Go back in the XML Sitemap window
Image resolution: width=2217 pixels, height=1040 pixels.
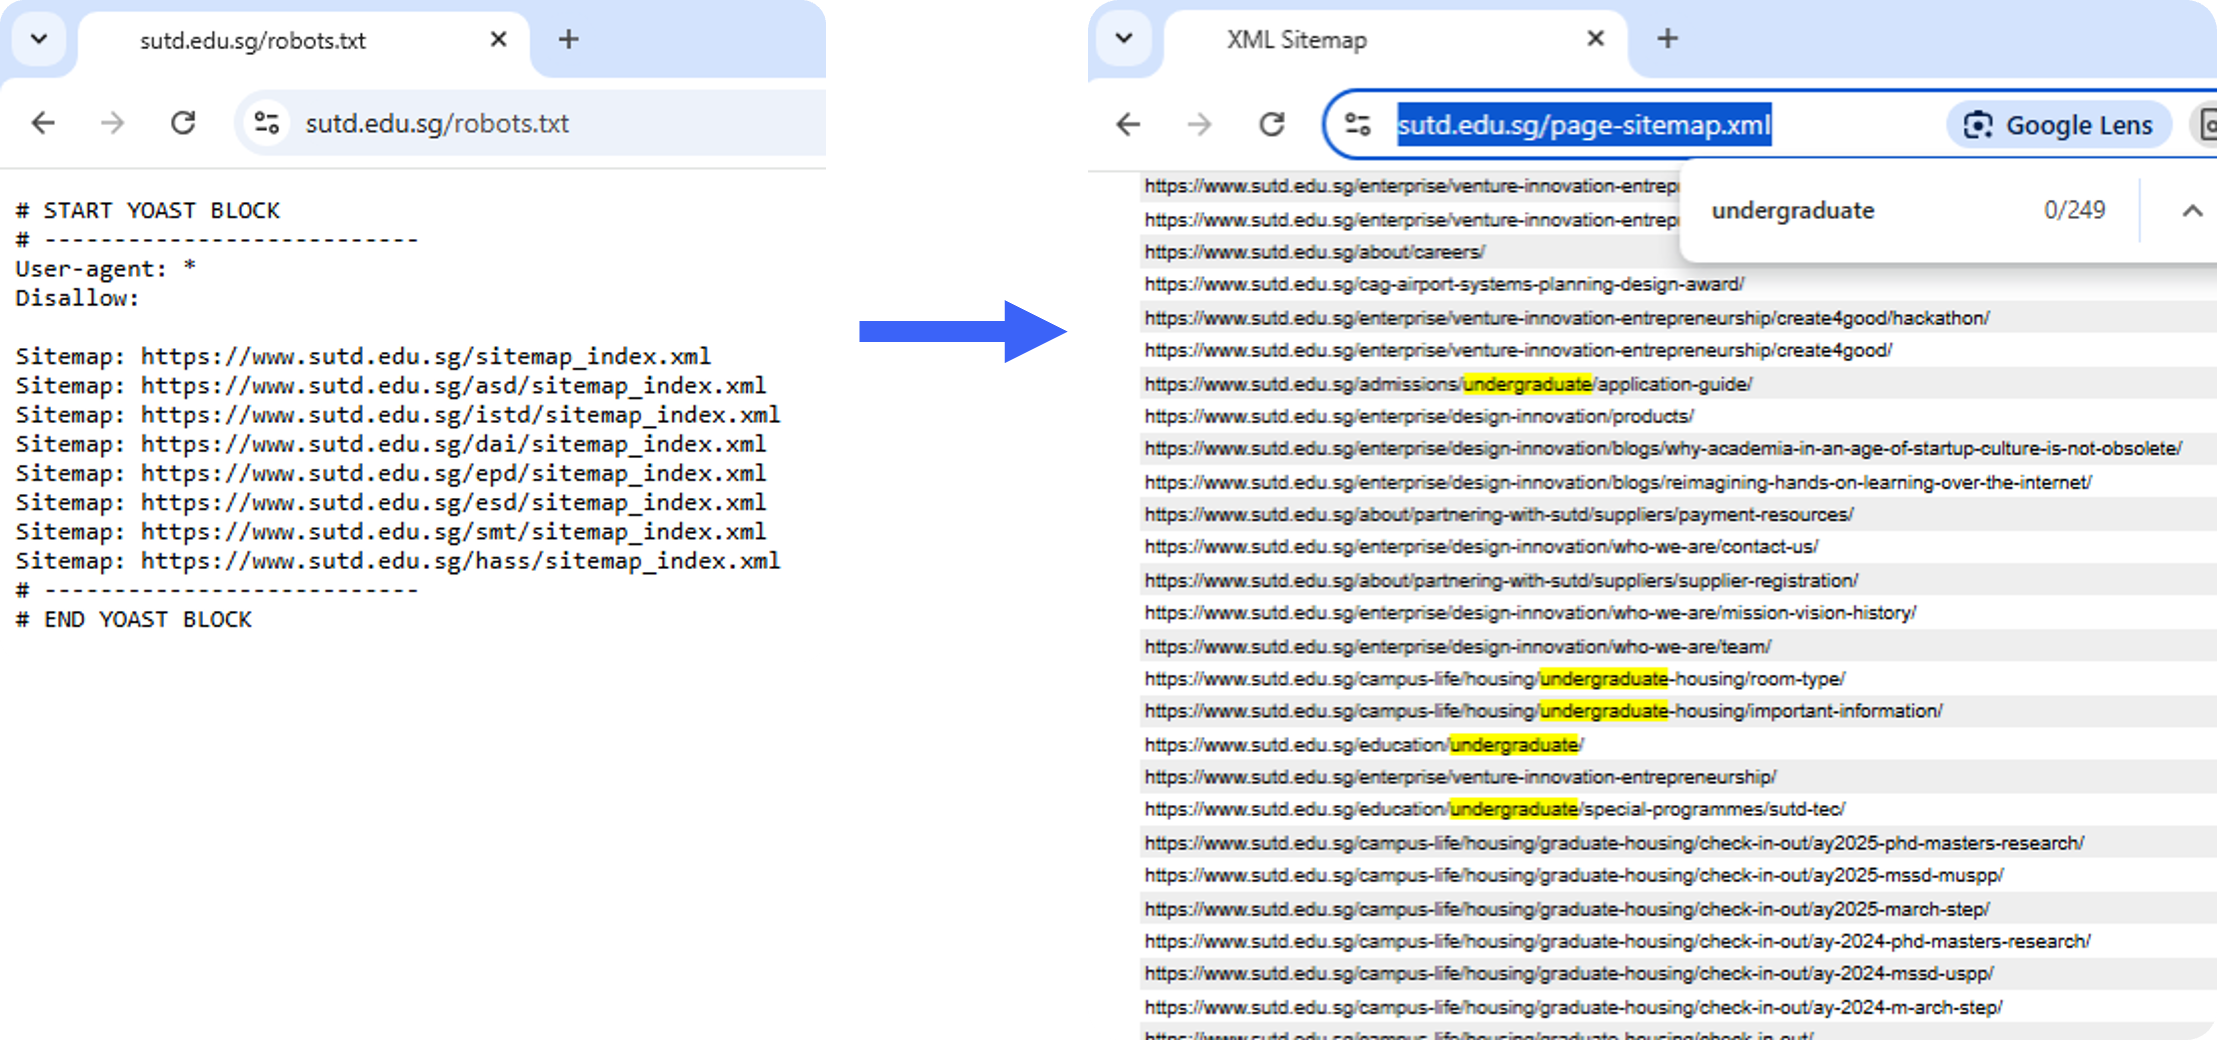coord(1128,125)
